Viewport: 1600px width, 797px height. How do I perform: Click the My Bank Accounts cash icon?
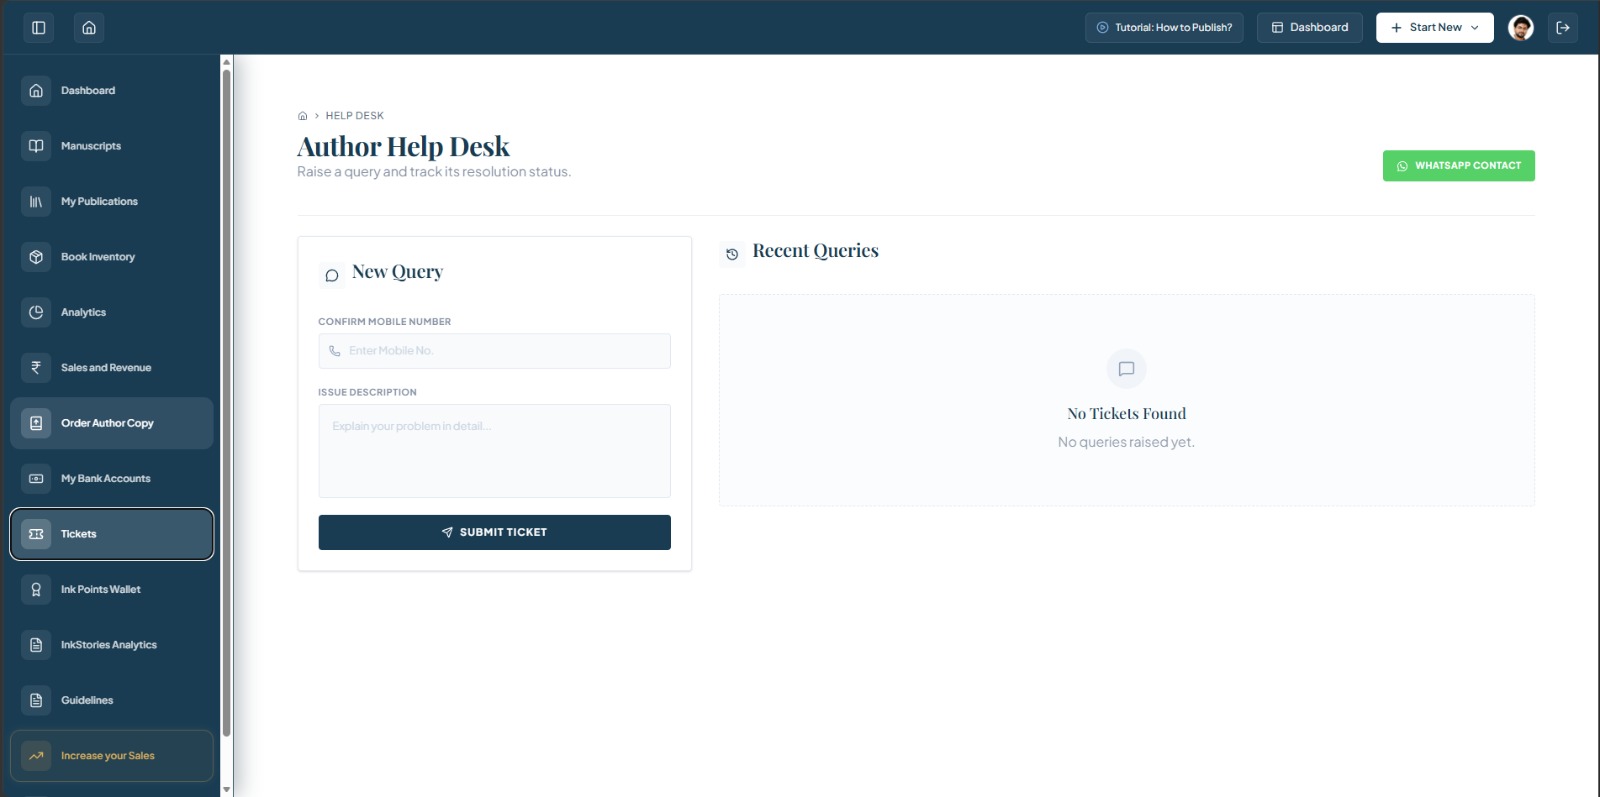pyautogui.click(x=36, y=479)
